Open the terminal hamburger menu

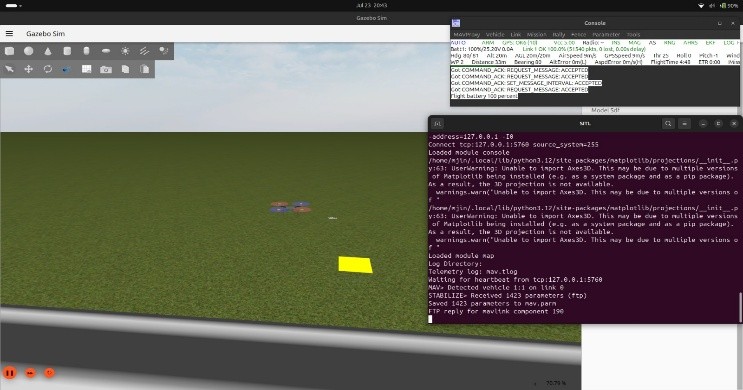[685, 124]
